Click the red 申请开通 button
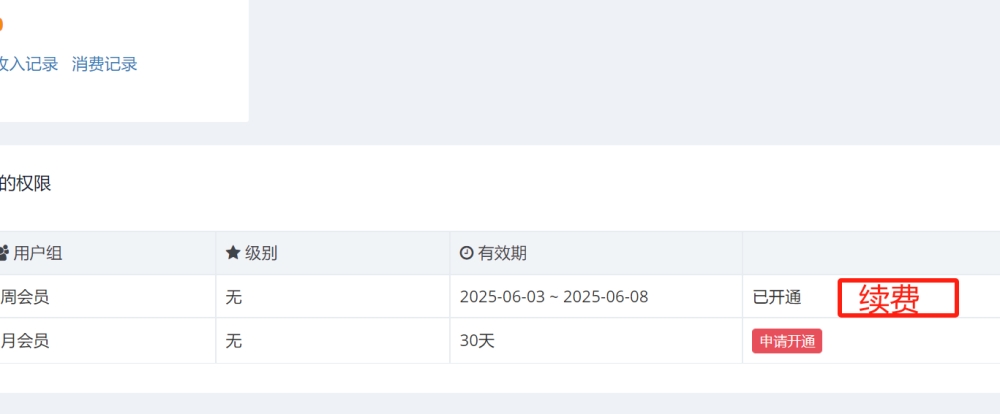This screenshot has height=414, width=1000. [787, 341]
